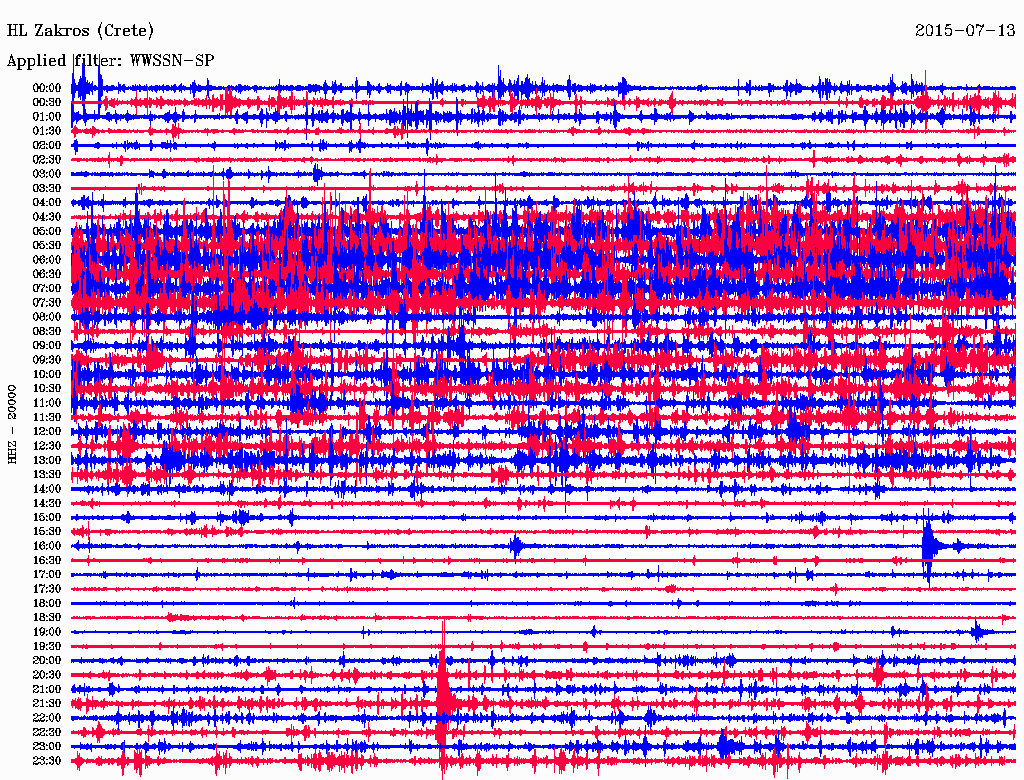
Task: Select the 07:00 time label
Action: coord(47,288)
